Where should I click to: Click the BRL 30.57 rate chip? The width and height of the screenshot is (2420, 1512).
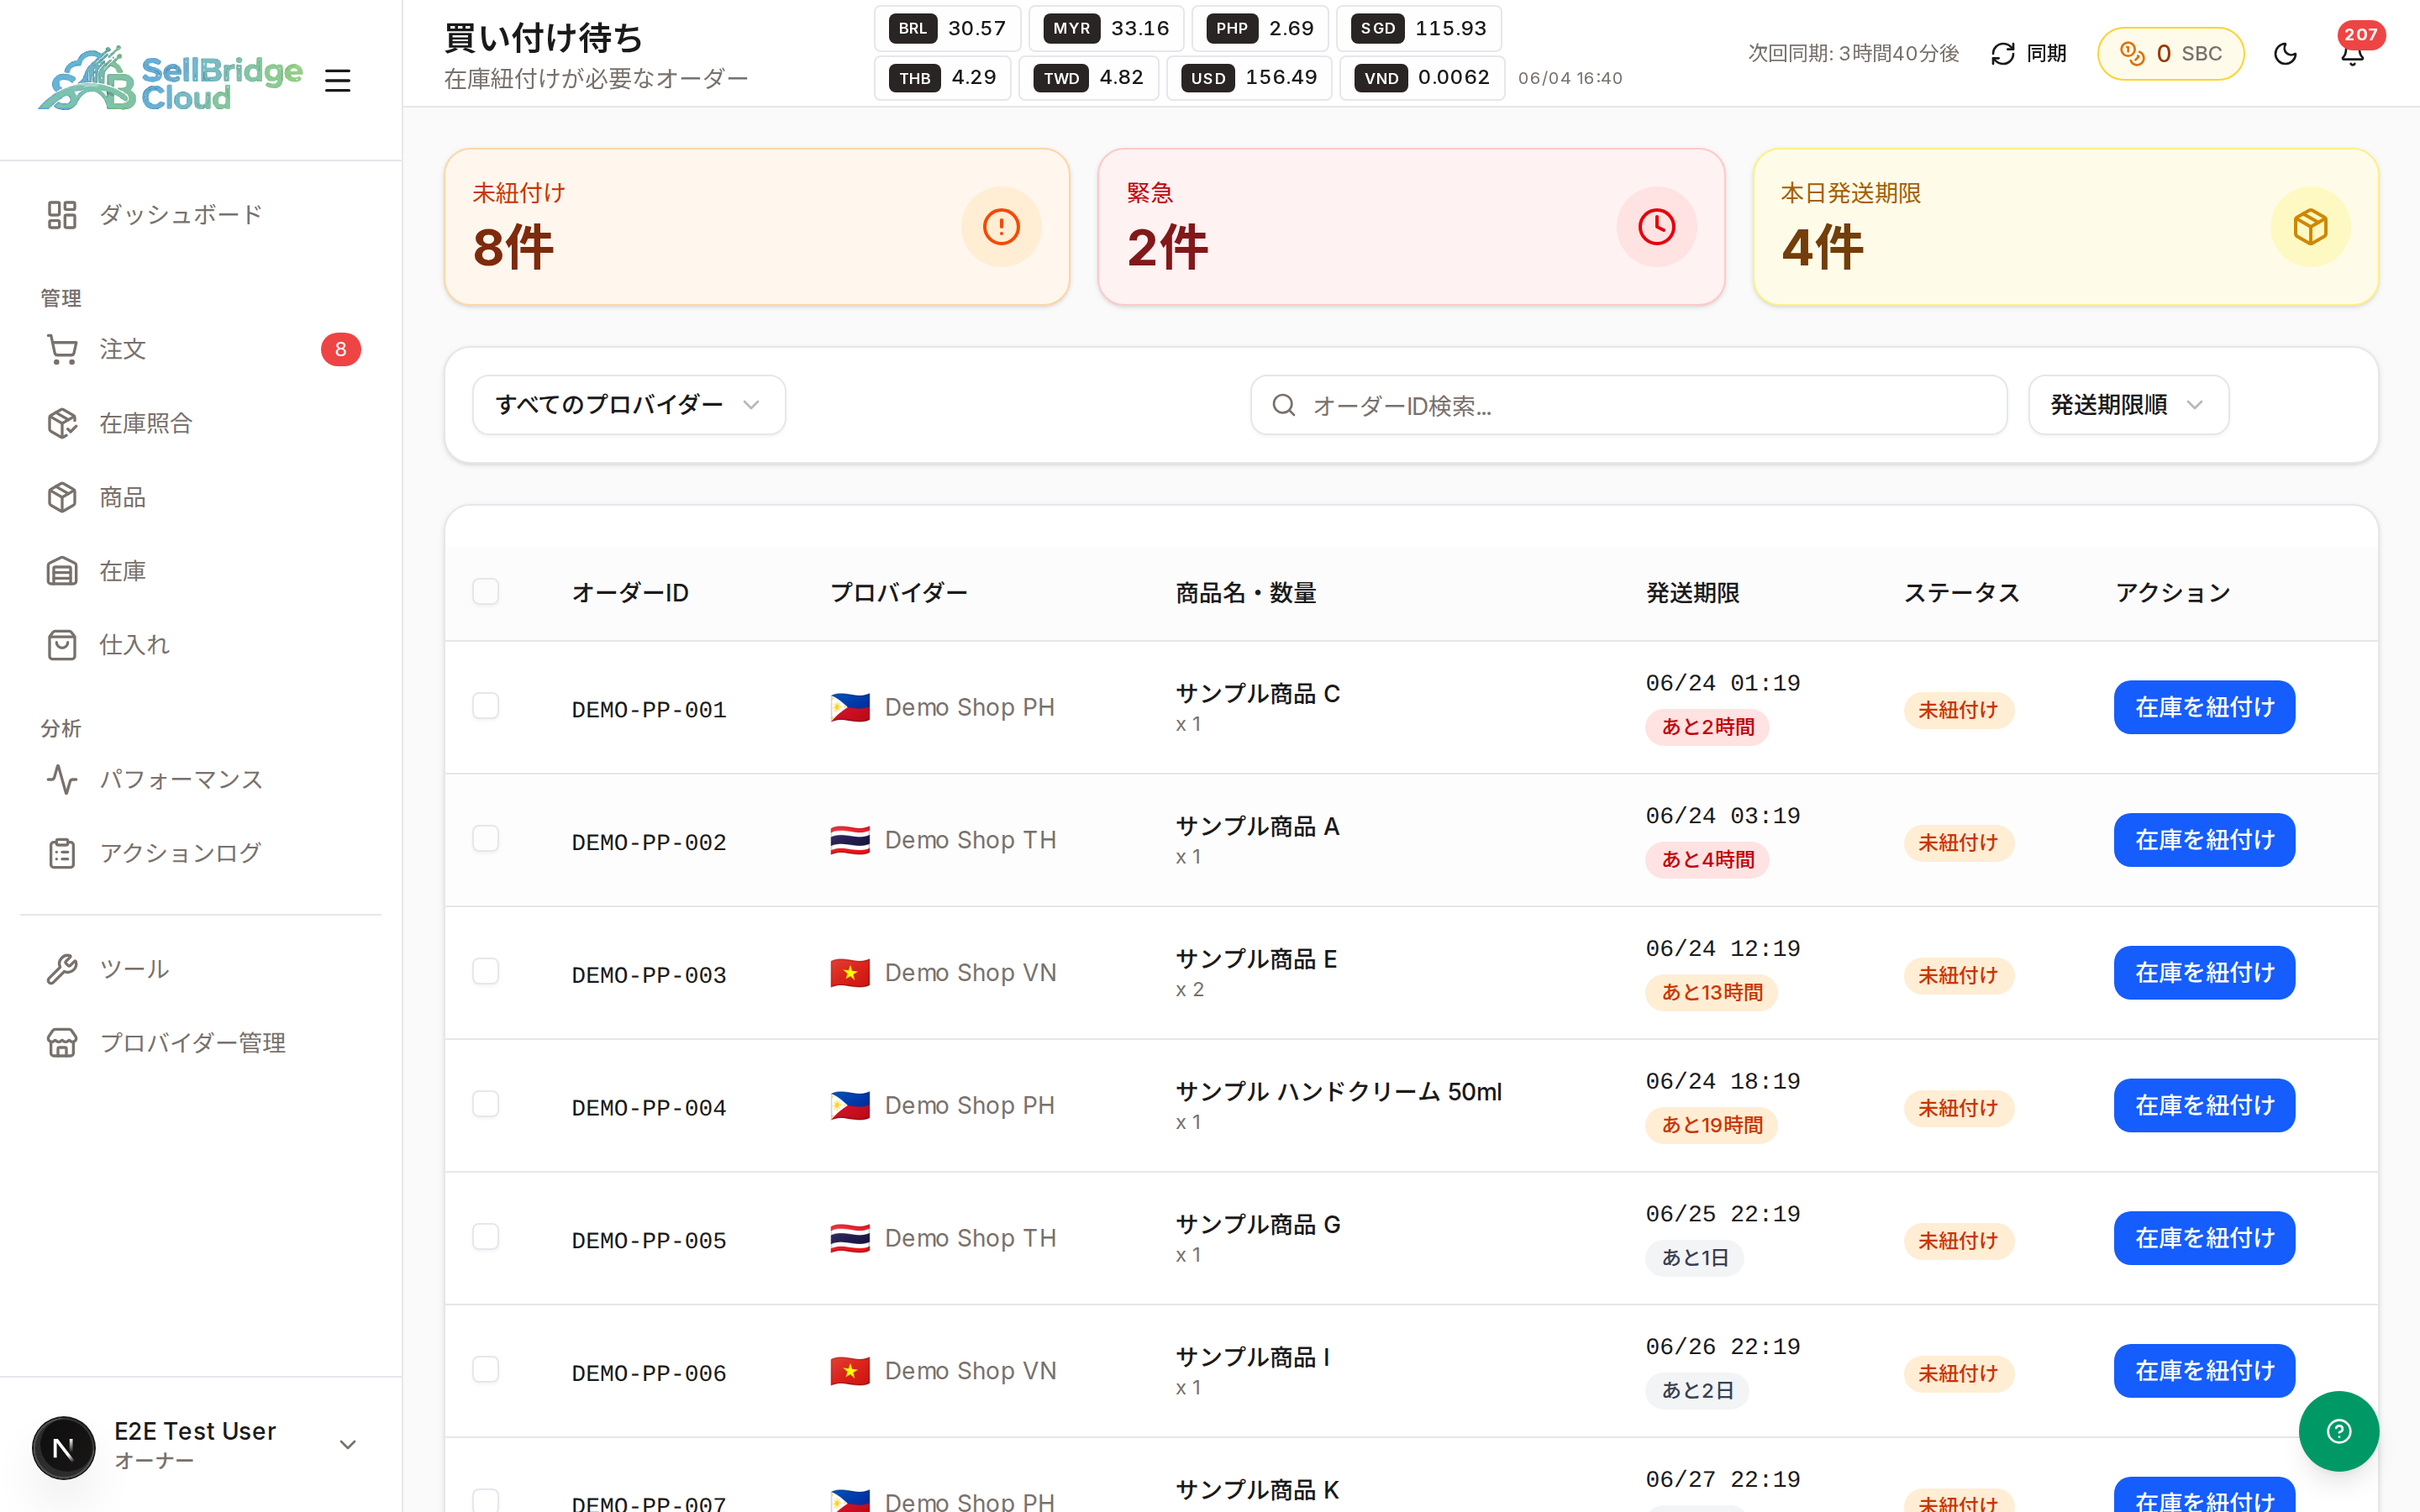point(948,29)
